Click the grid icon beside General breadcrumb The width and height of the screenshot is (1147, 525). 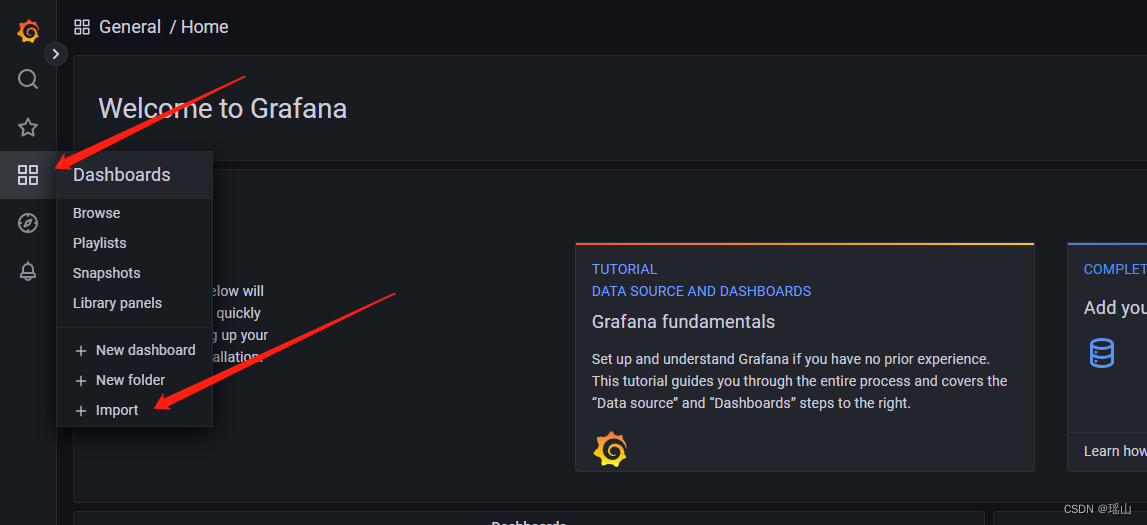pos(82,28)
